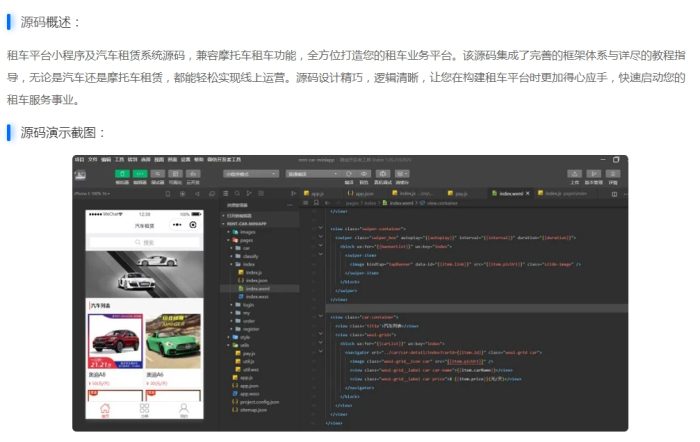
Task: Toggle the green Simulator button in toolbar
Action: tap(122, 173)
